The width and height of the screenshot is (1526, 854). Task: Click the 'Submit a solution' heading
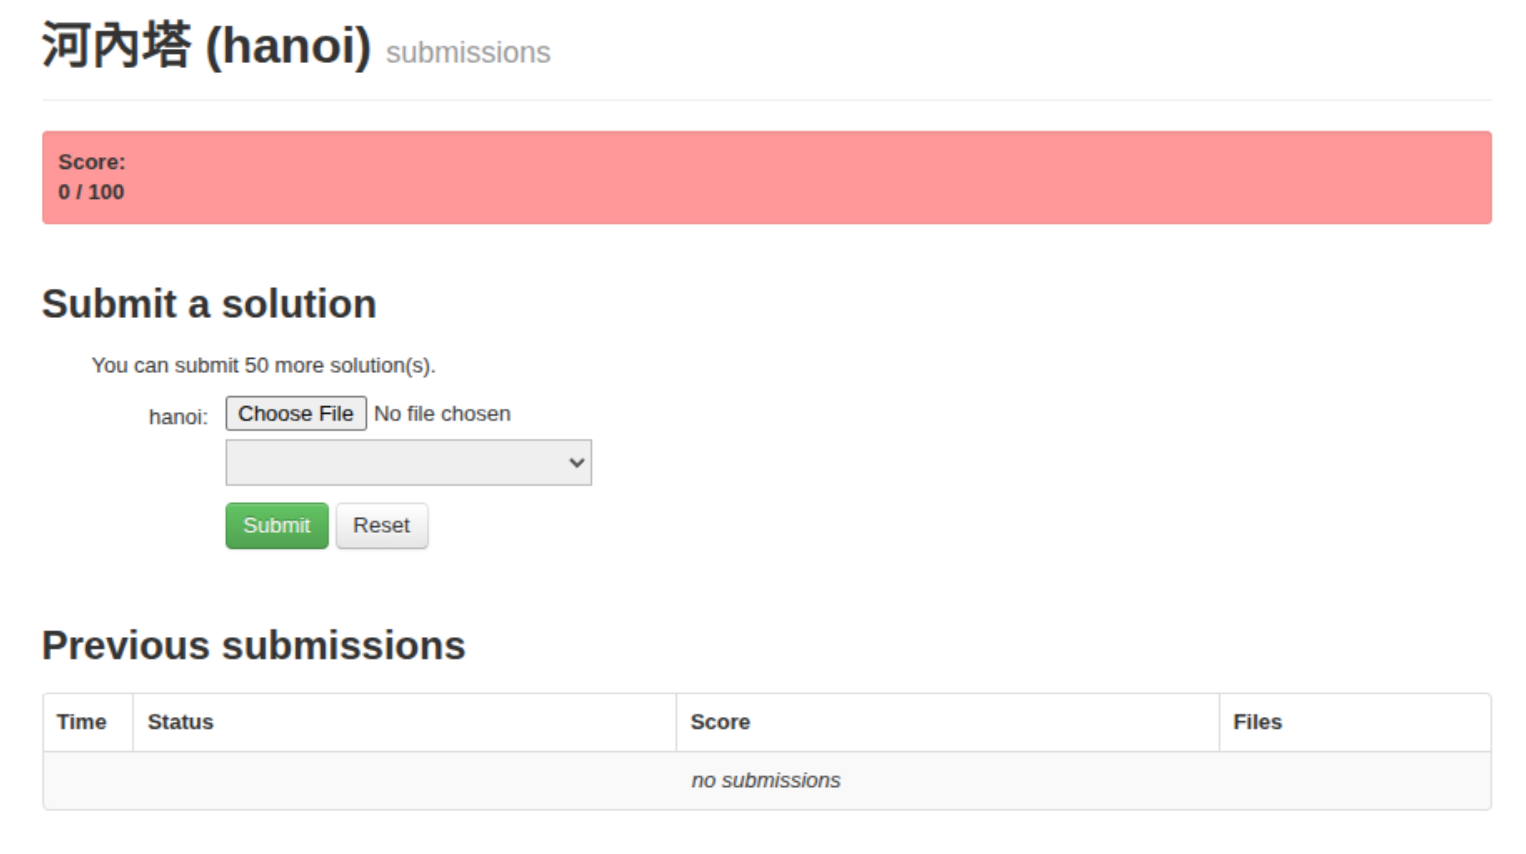point(209,304)
